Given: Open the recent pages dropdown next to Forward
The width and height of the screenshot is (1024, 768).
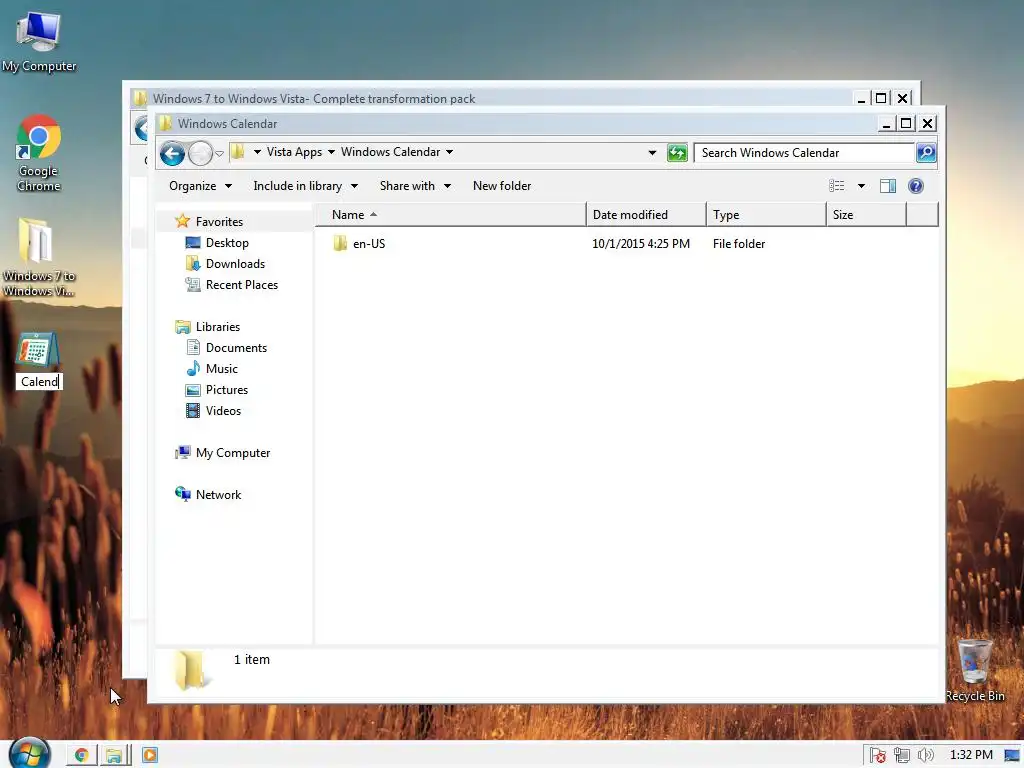Looking at the screenshot, I should 219,154.
